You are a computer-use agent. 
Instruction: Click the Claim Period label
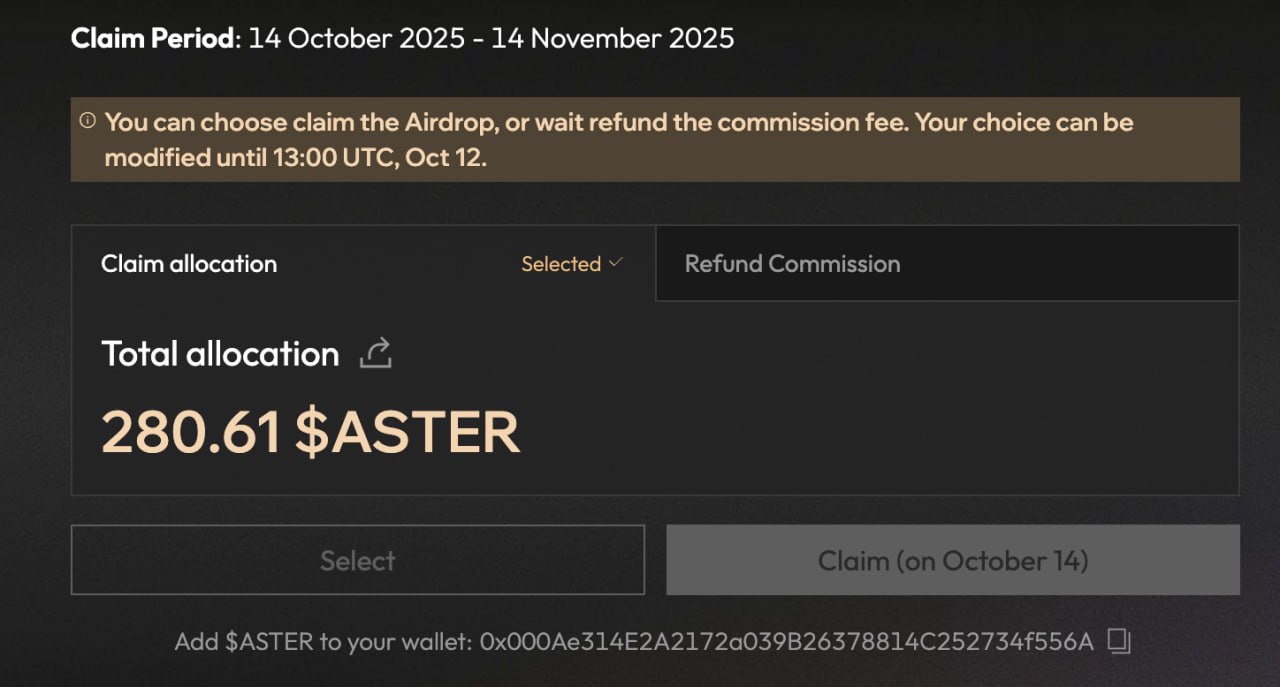tap(154, 39)
